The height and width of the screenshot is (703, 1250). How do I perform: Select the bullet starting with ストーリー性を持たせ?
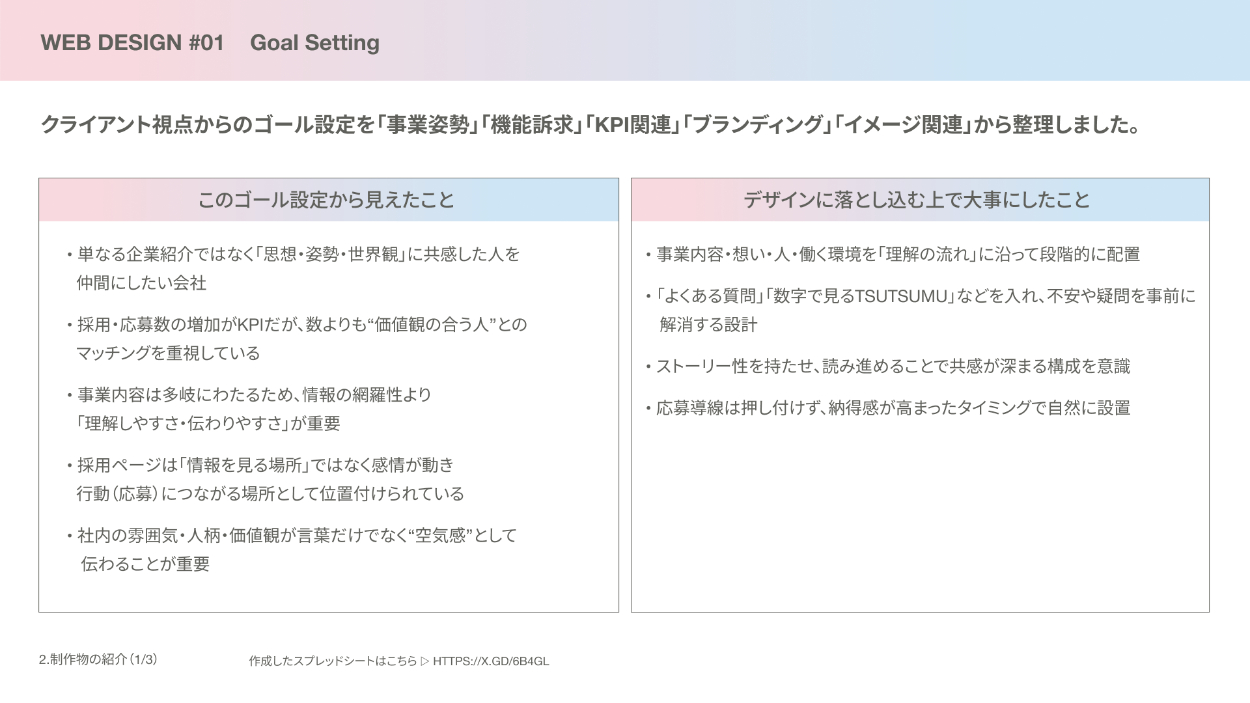click(892, 367)
